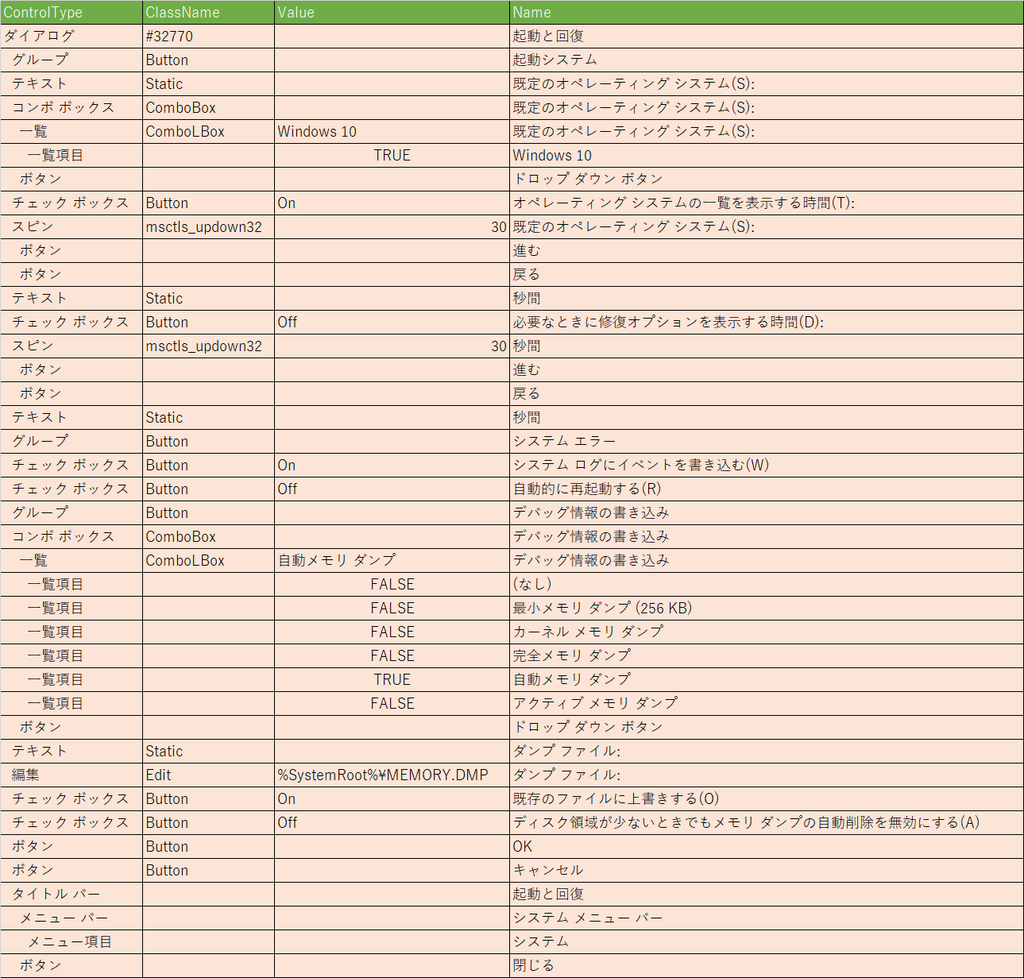
Task: Select 自動メモリ ダンプ in the Value column
Action: click(x=391, y=561)
